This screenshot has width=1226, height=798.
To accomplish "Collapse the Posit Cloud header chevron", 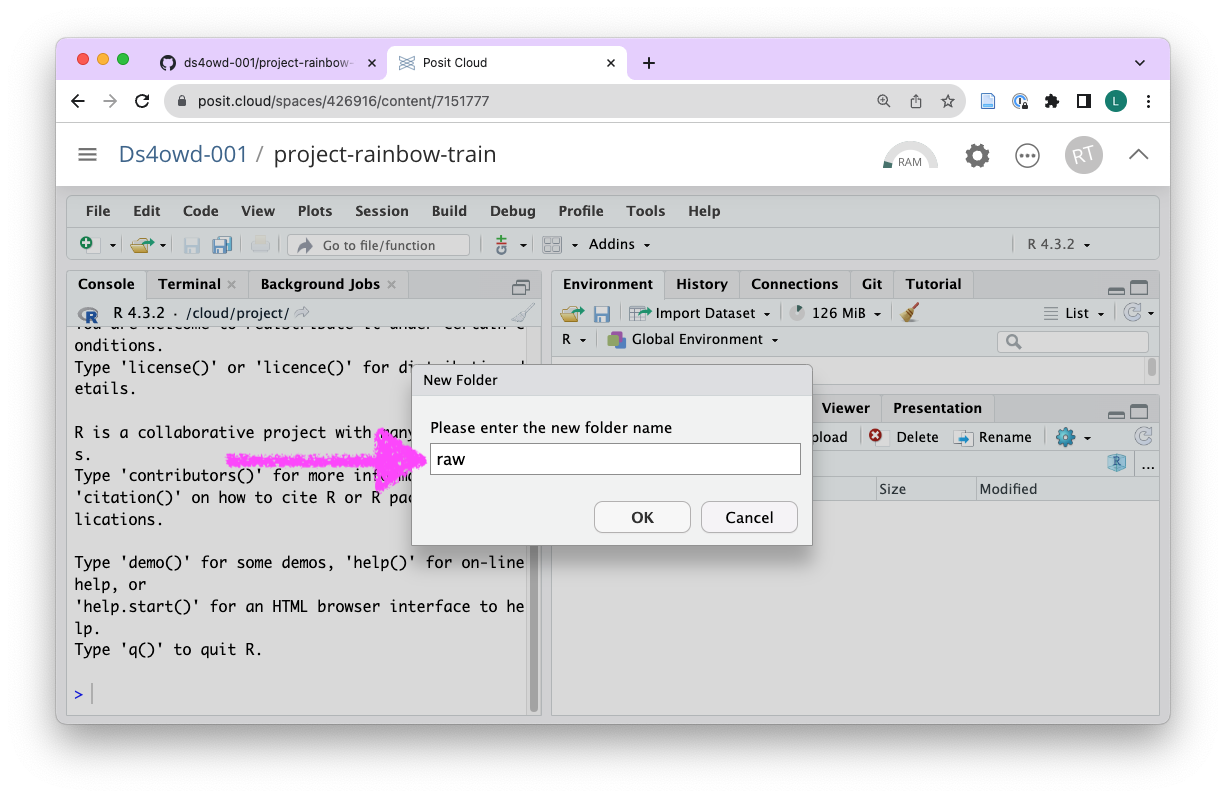I will point(1138,155).
